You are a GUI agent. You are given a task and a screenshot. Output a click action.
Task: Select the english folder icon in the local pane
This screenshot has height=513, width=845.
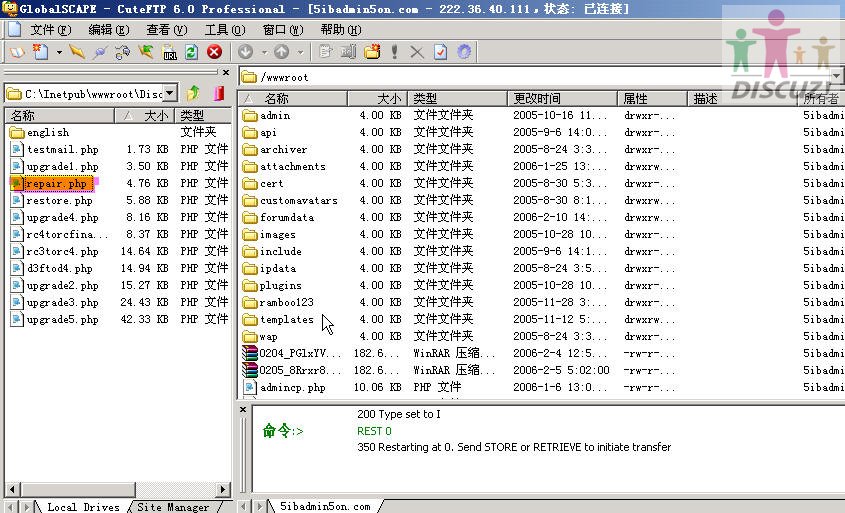click(x=17, y=132)
